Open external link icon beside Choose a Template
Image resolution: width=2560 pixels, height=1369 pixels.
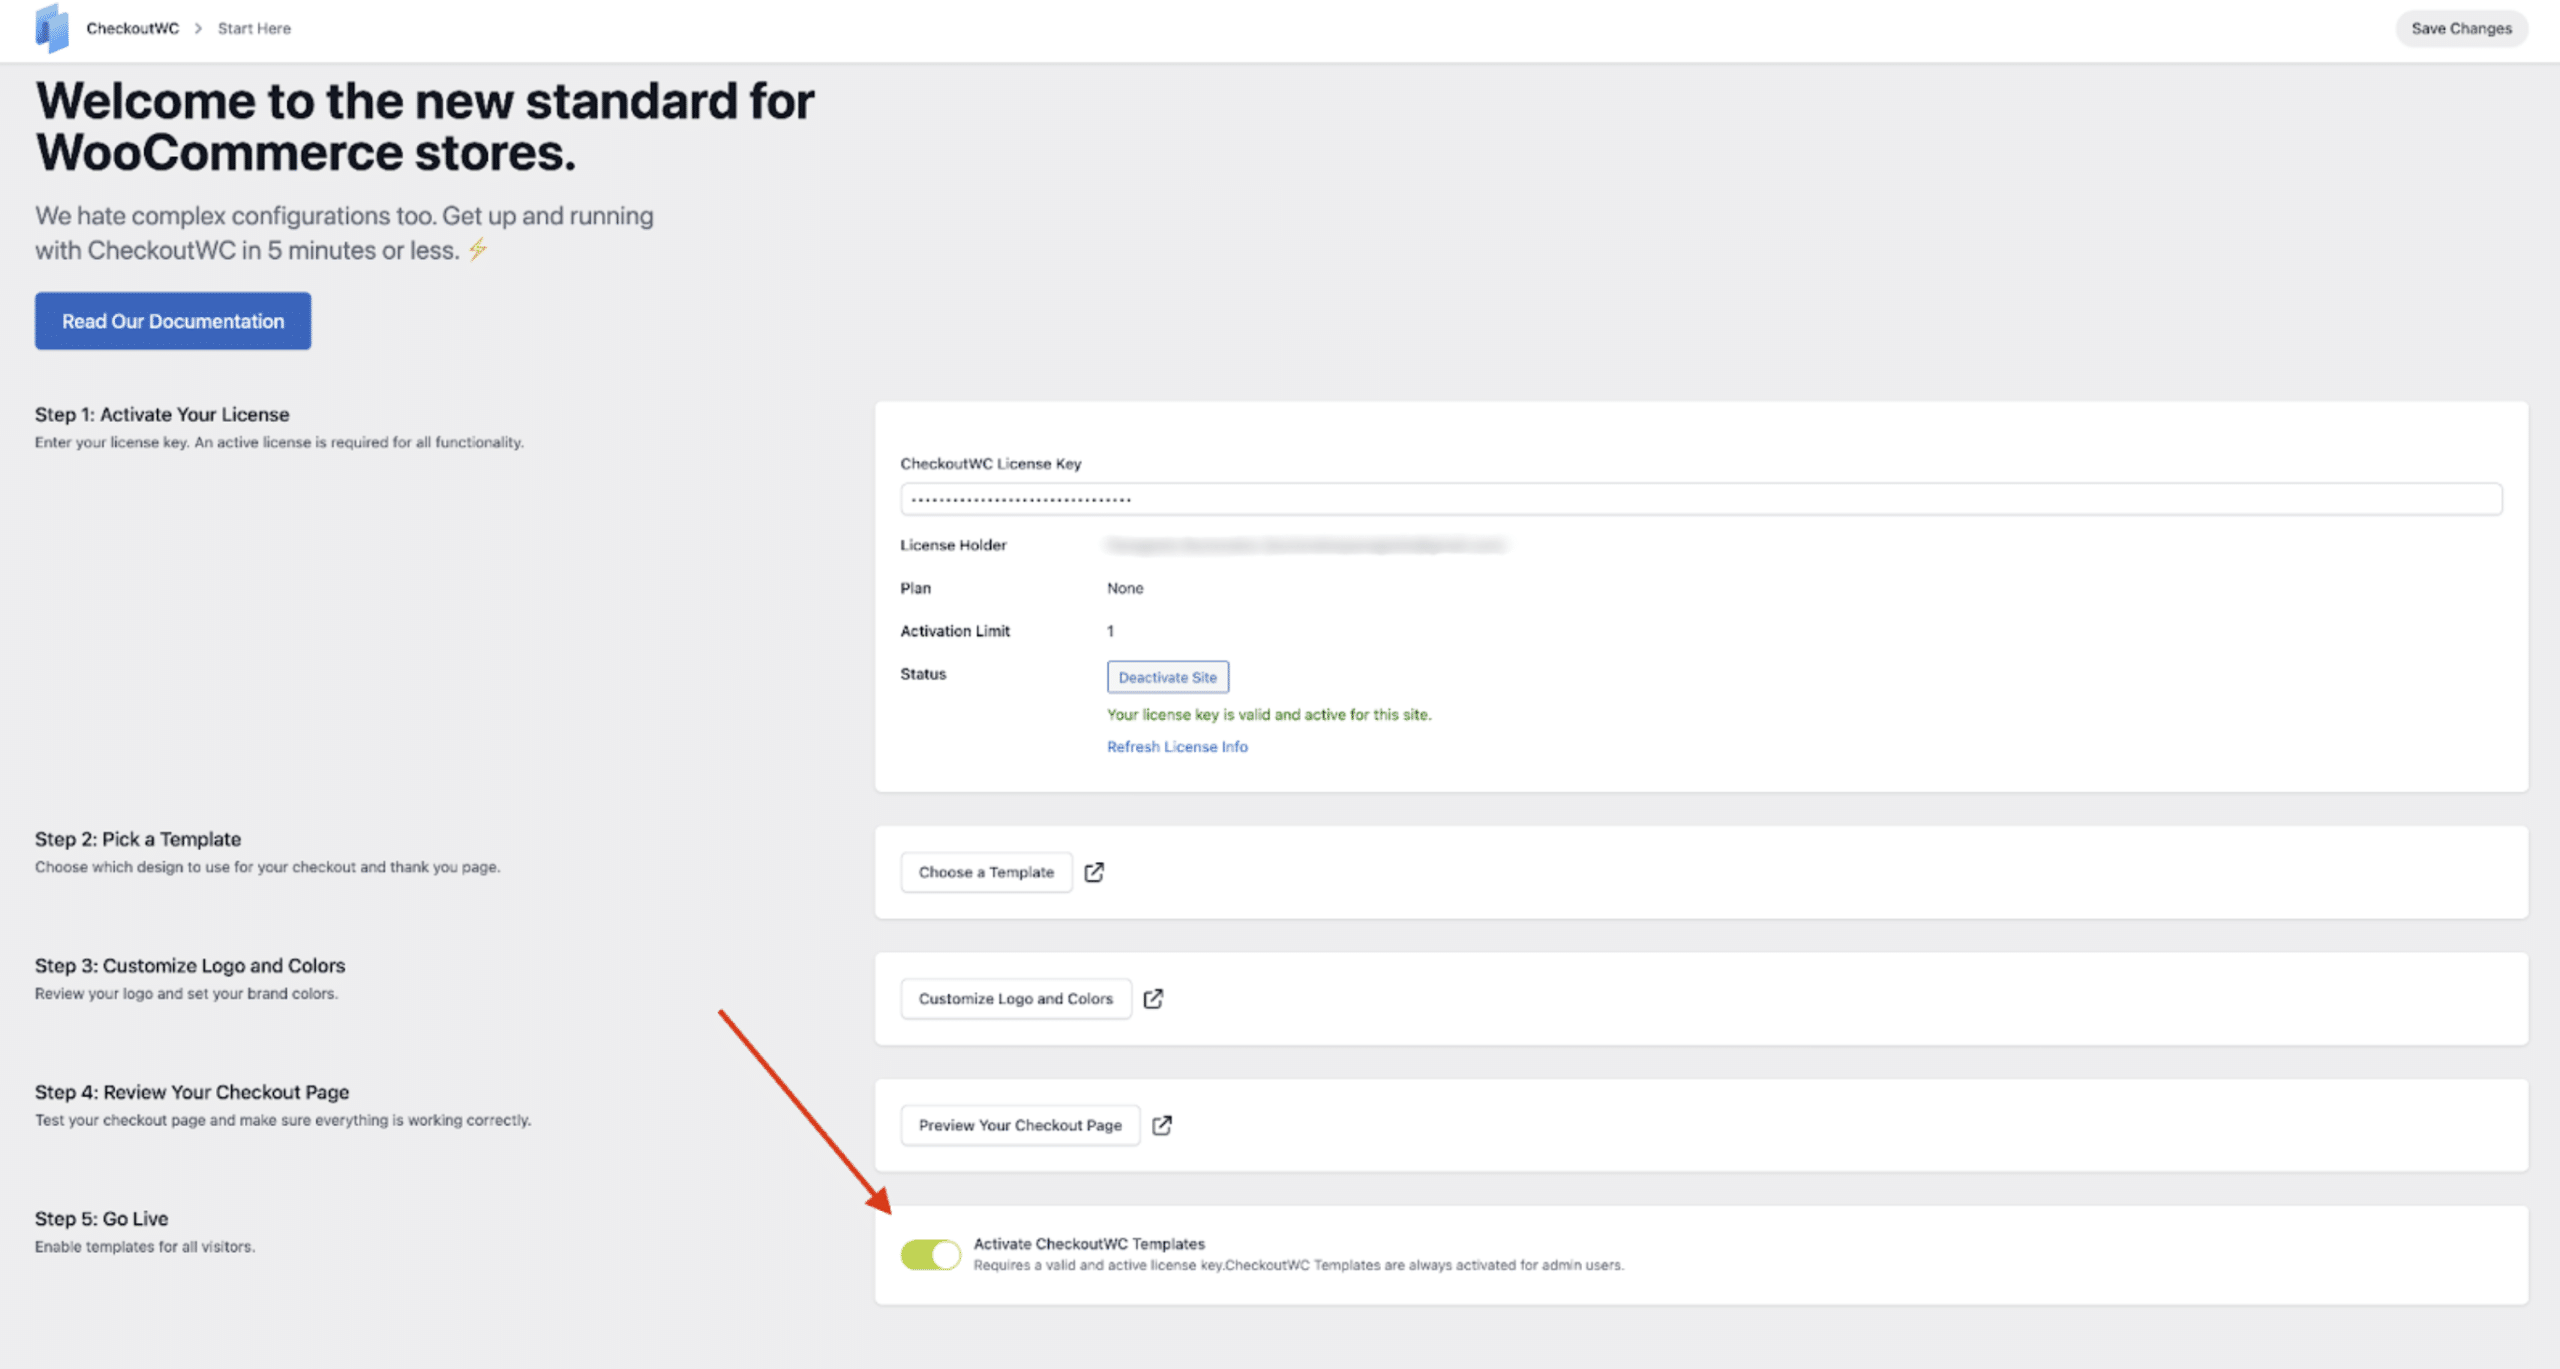click(x=1094, y=872)
